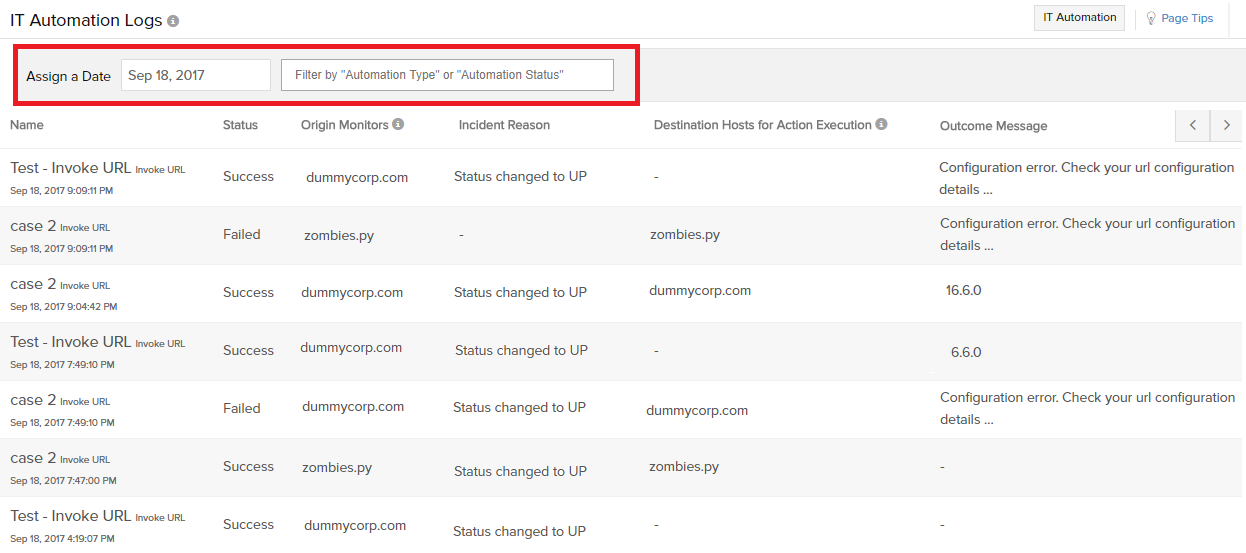
Task: Click info icon next to Origin Monitors
Action: [398, 125]
